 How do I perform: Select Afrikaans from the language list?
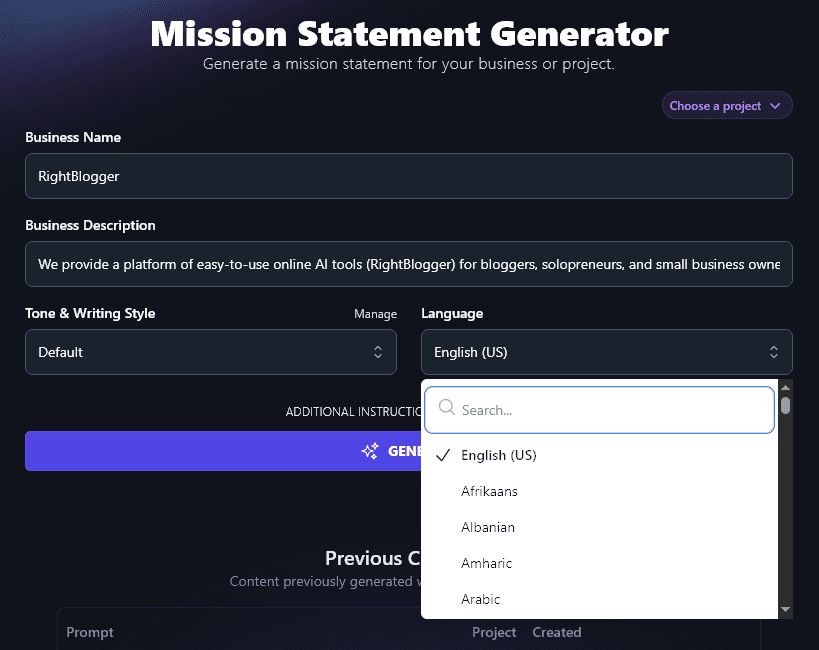489,491
